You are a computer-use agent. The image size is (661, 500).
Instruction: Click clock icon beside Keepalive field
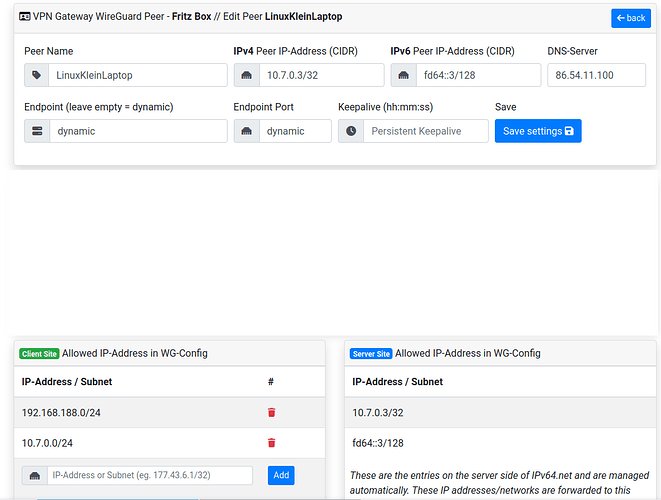tap(351, 131)
